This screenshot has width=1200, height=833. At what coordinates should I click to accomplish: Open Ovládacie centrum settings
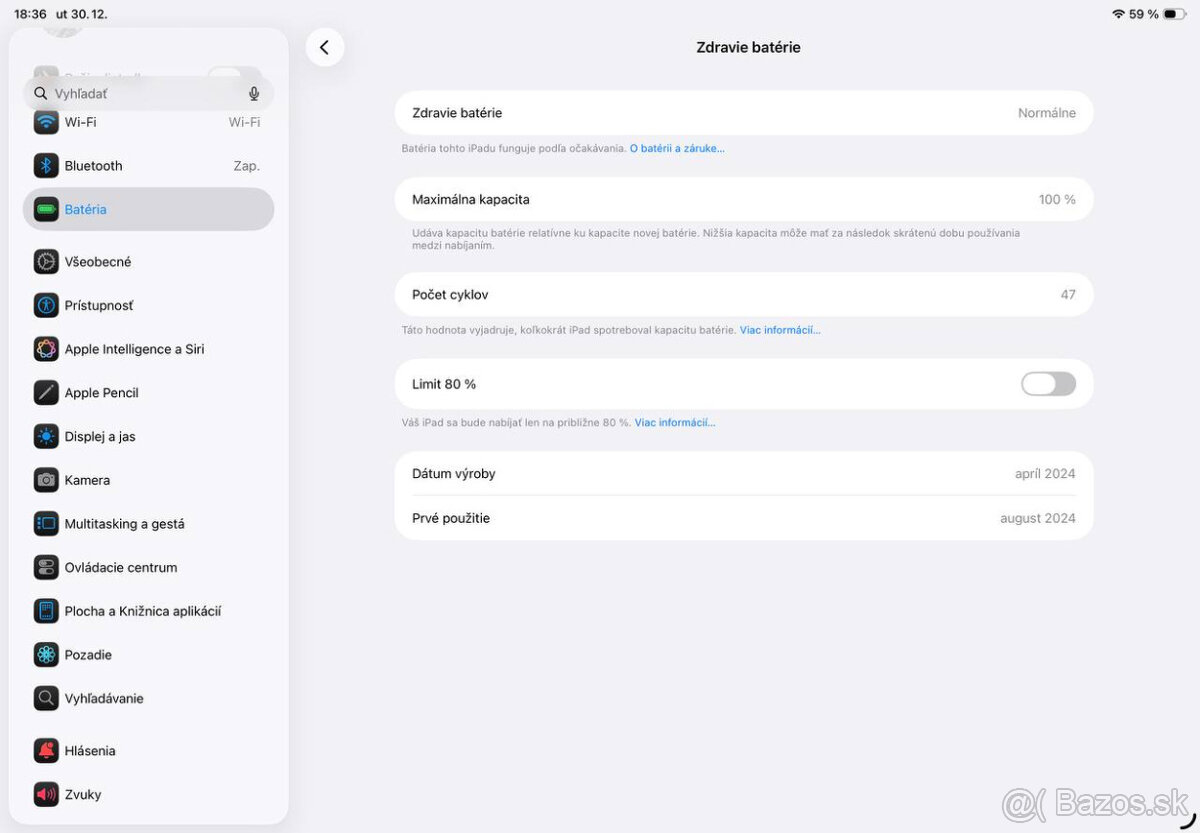pyautogui.click(x=119, y=567)
